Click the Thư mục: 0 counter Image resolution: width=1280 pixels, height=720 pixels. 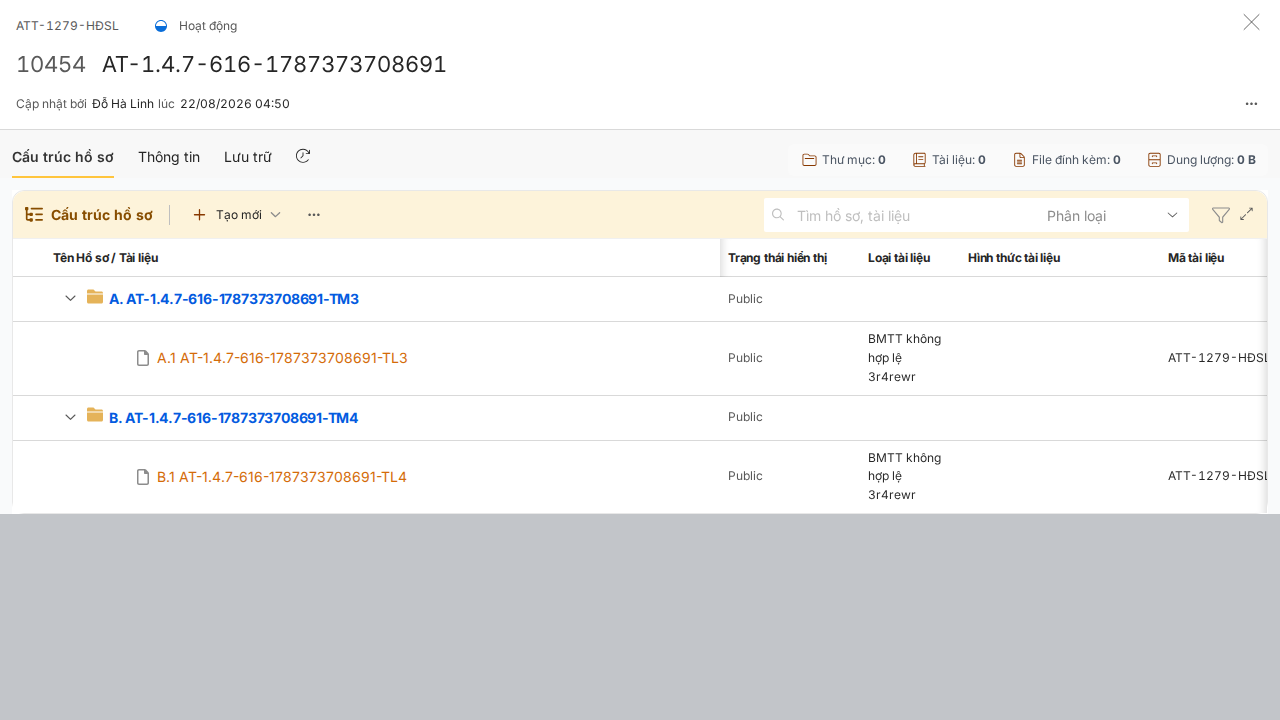tap(844, 160)
